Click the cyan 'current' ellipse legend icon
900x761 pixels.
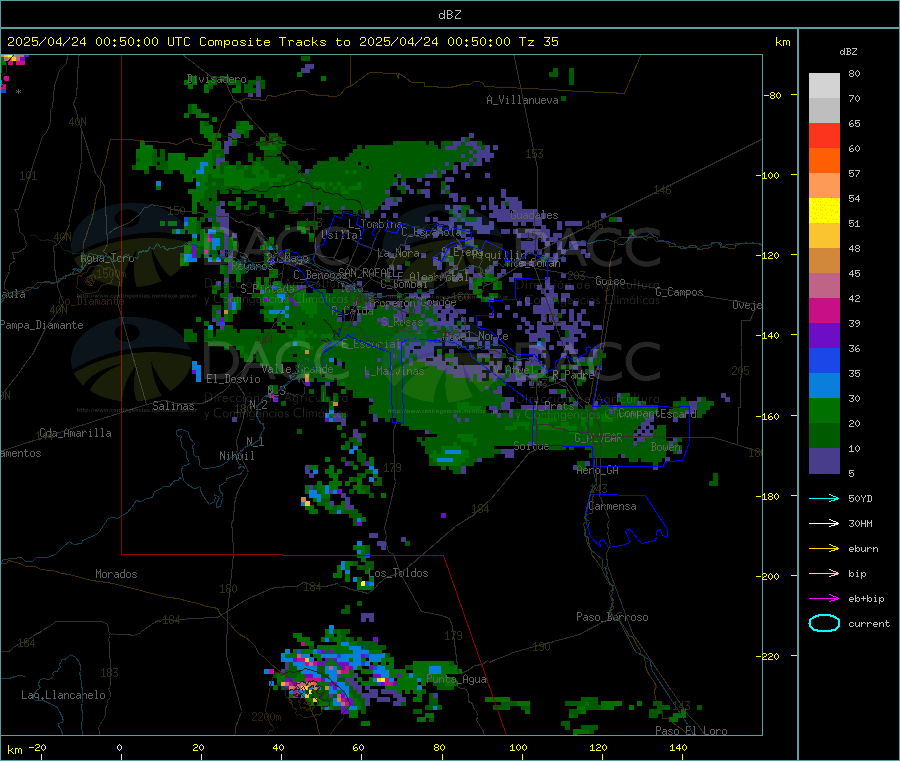(824, 623)
